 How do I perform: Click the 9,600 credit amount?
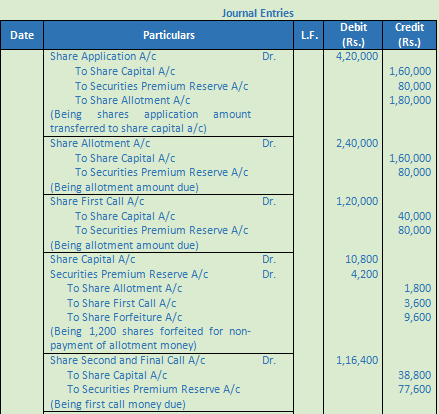coord(418,317)
